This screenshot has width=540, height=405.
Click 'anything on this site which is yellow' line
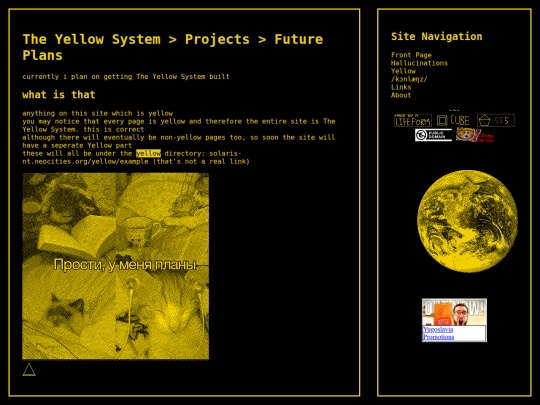click(x=97, y=113)
